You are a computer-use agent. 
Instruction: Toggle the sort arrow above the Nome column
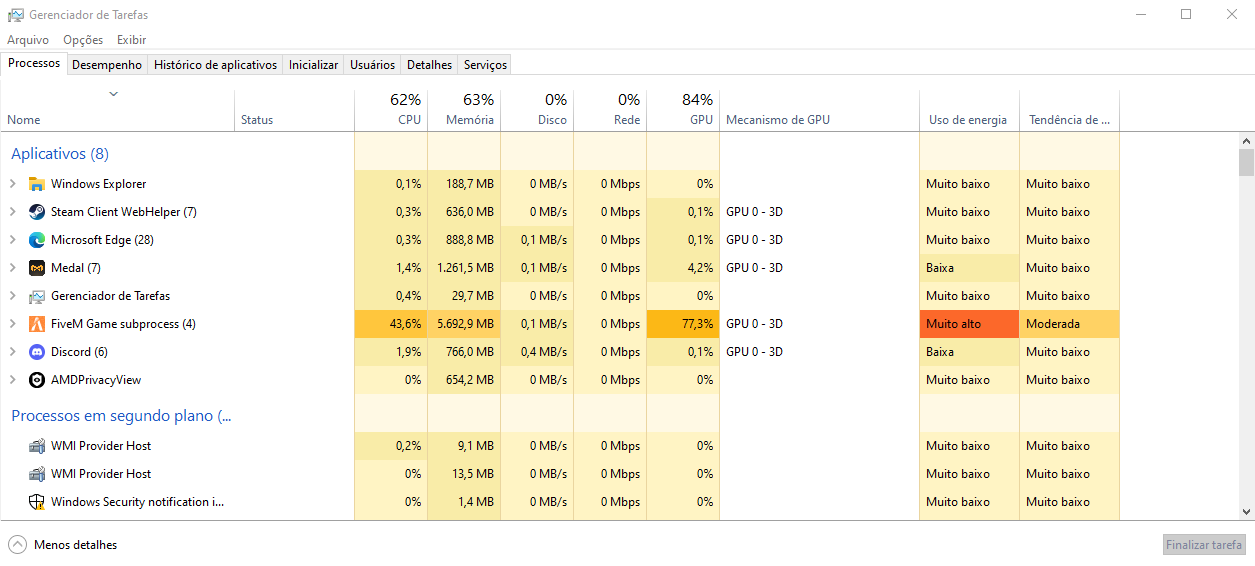click(x=114, y=94)
